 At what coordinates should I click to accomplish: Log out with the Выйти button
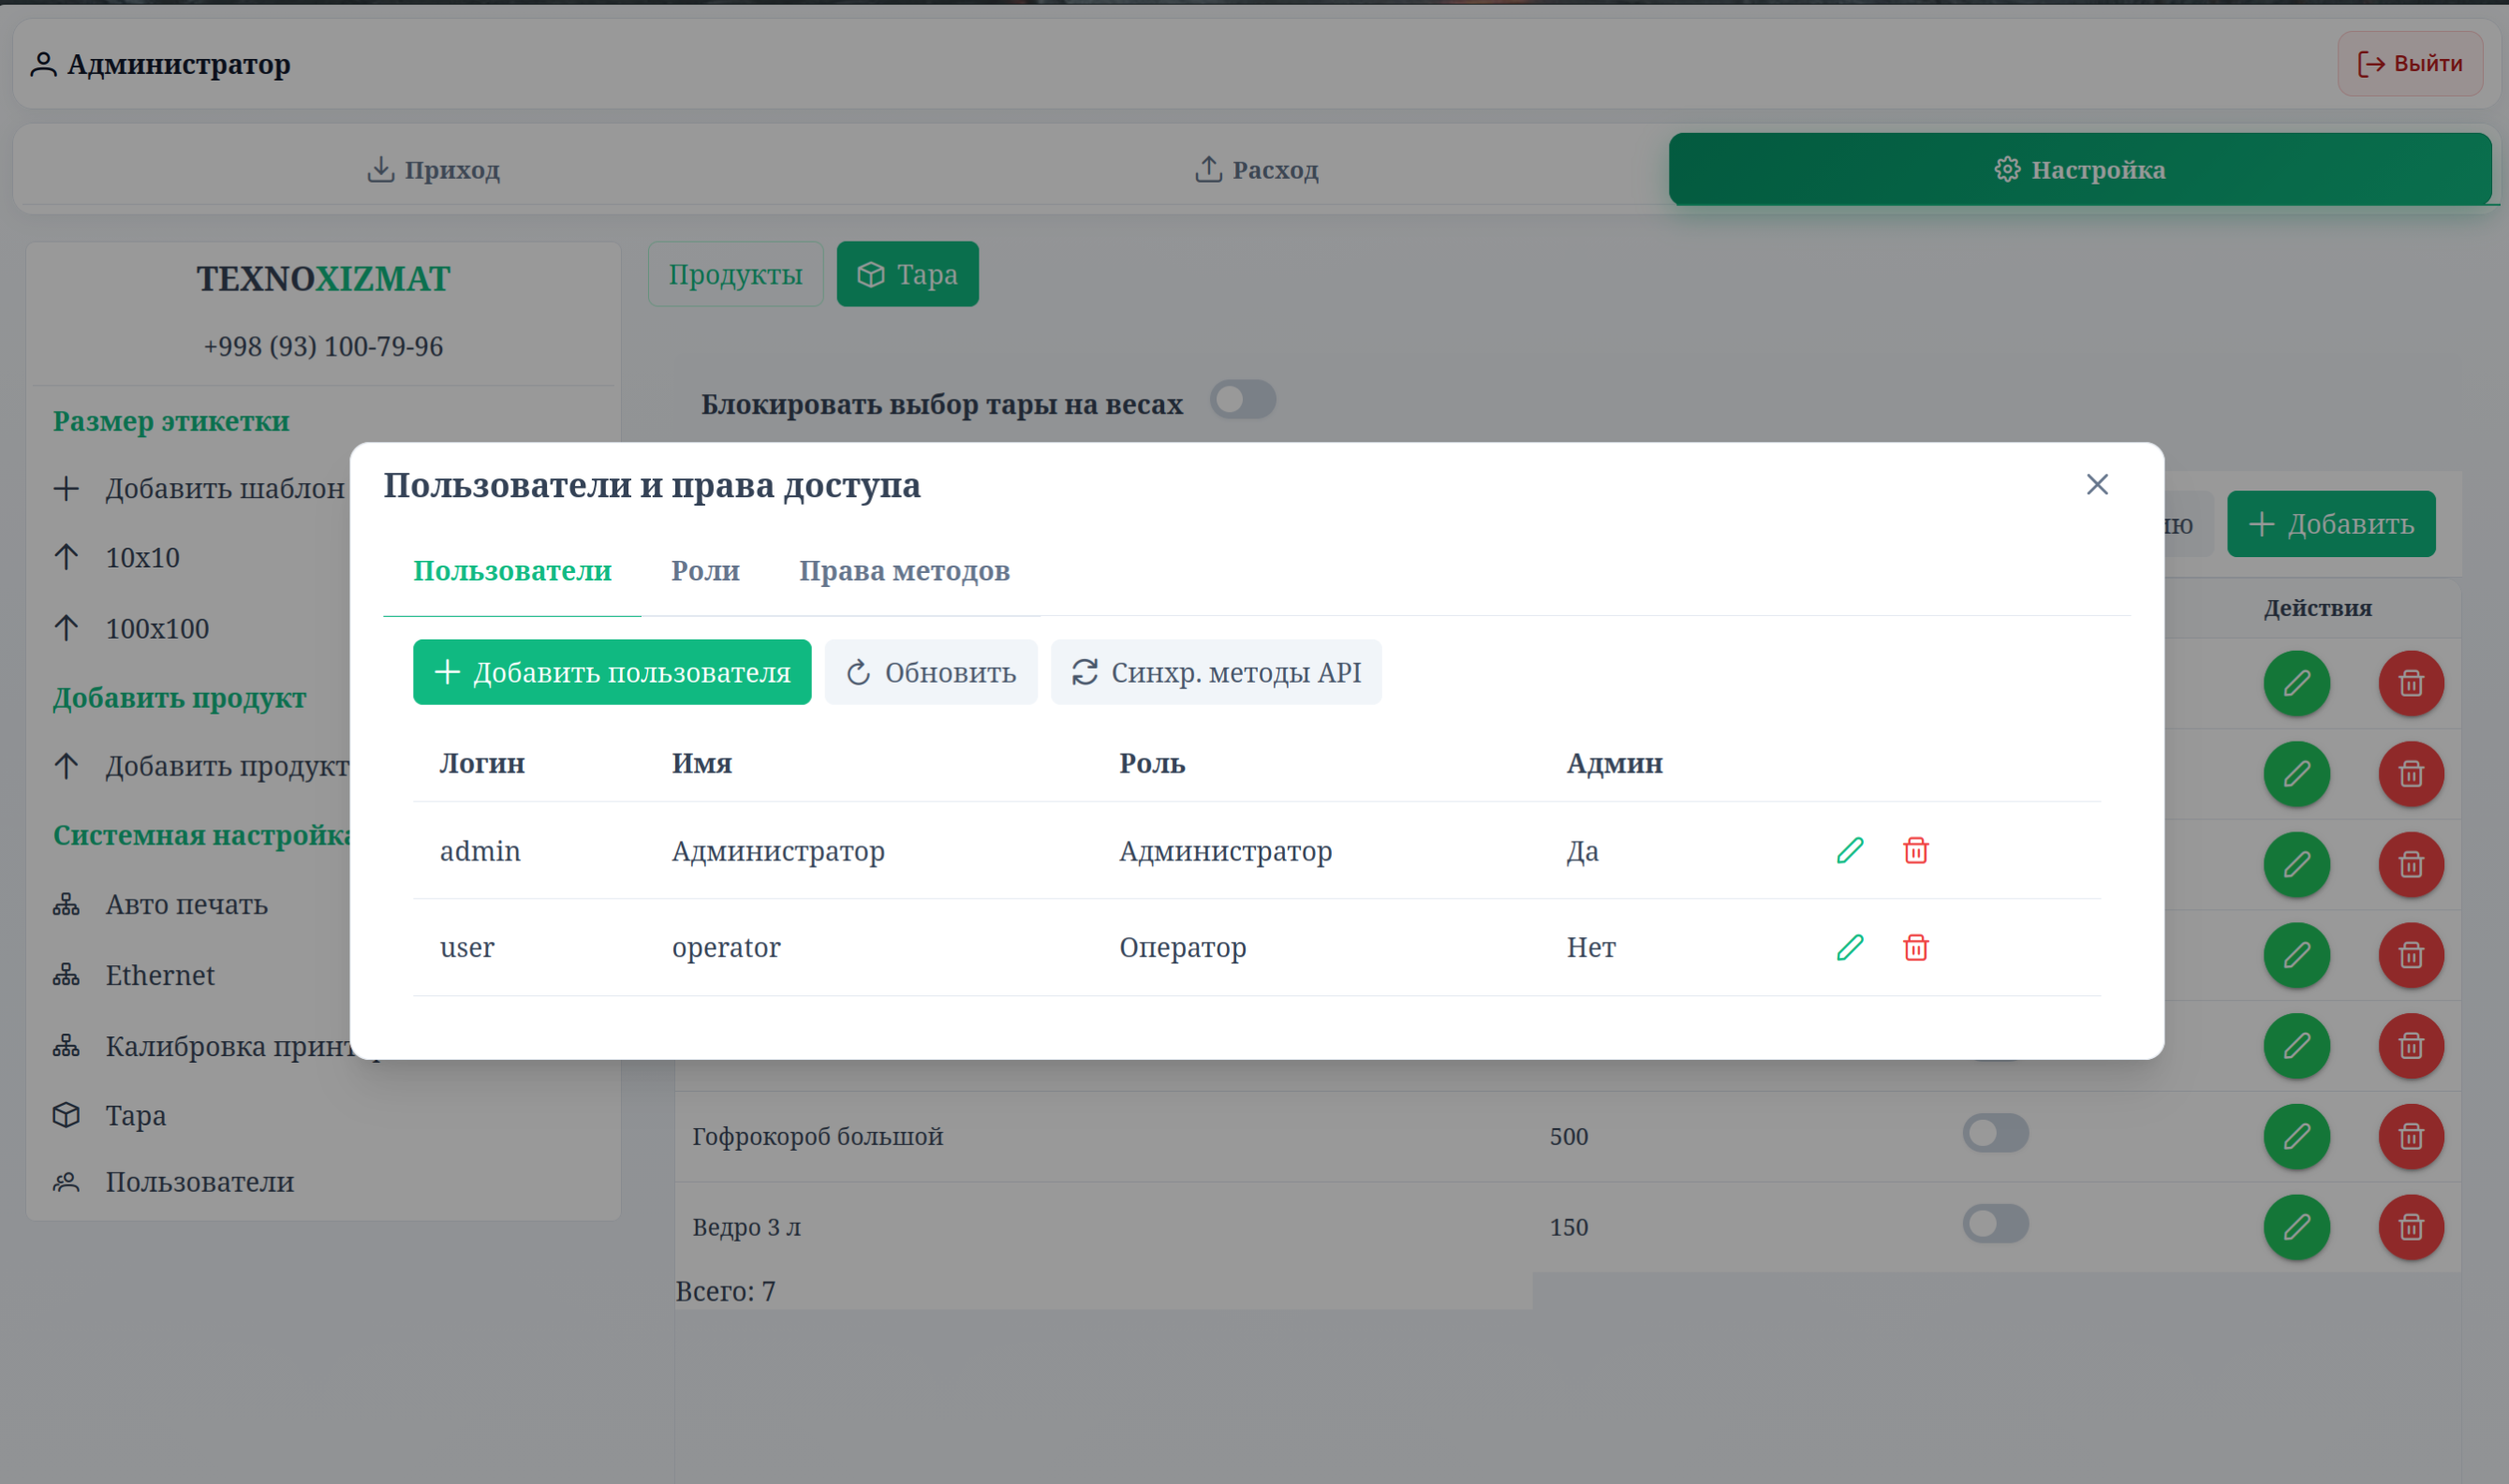point(2410,64)
